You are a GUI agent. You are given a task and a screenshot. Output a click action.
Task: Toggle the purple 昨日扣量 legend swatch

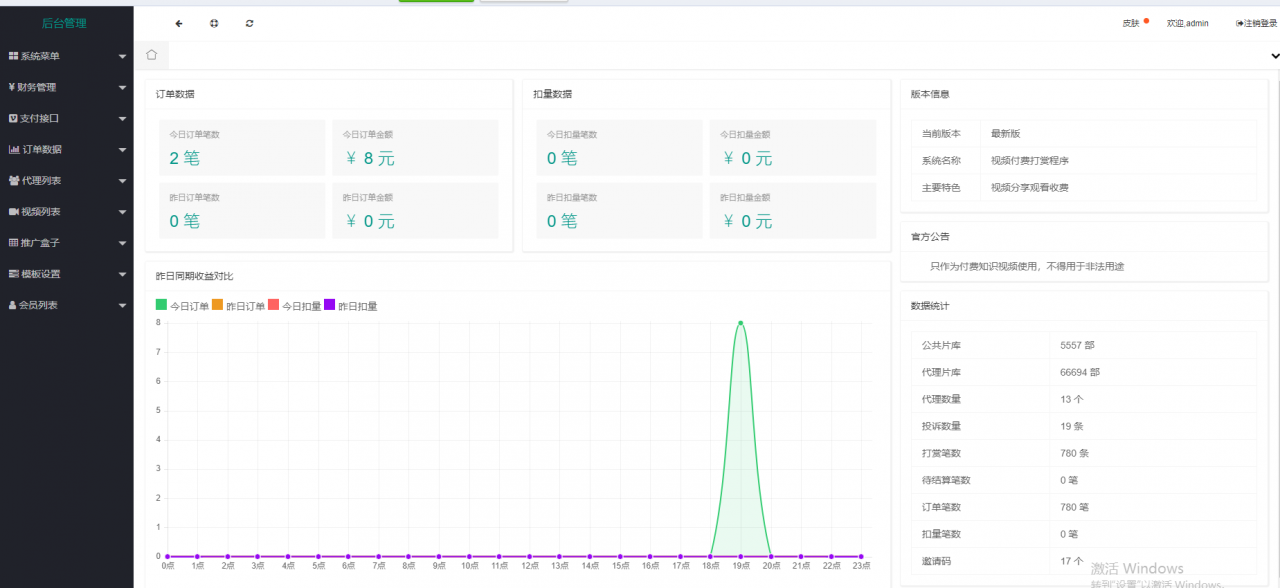tap(329, 305)
